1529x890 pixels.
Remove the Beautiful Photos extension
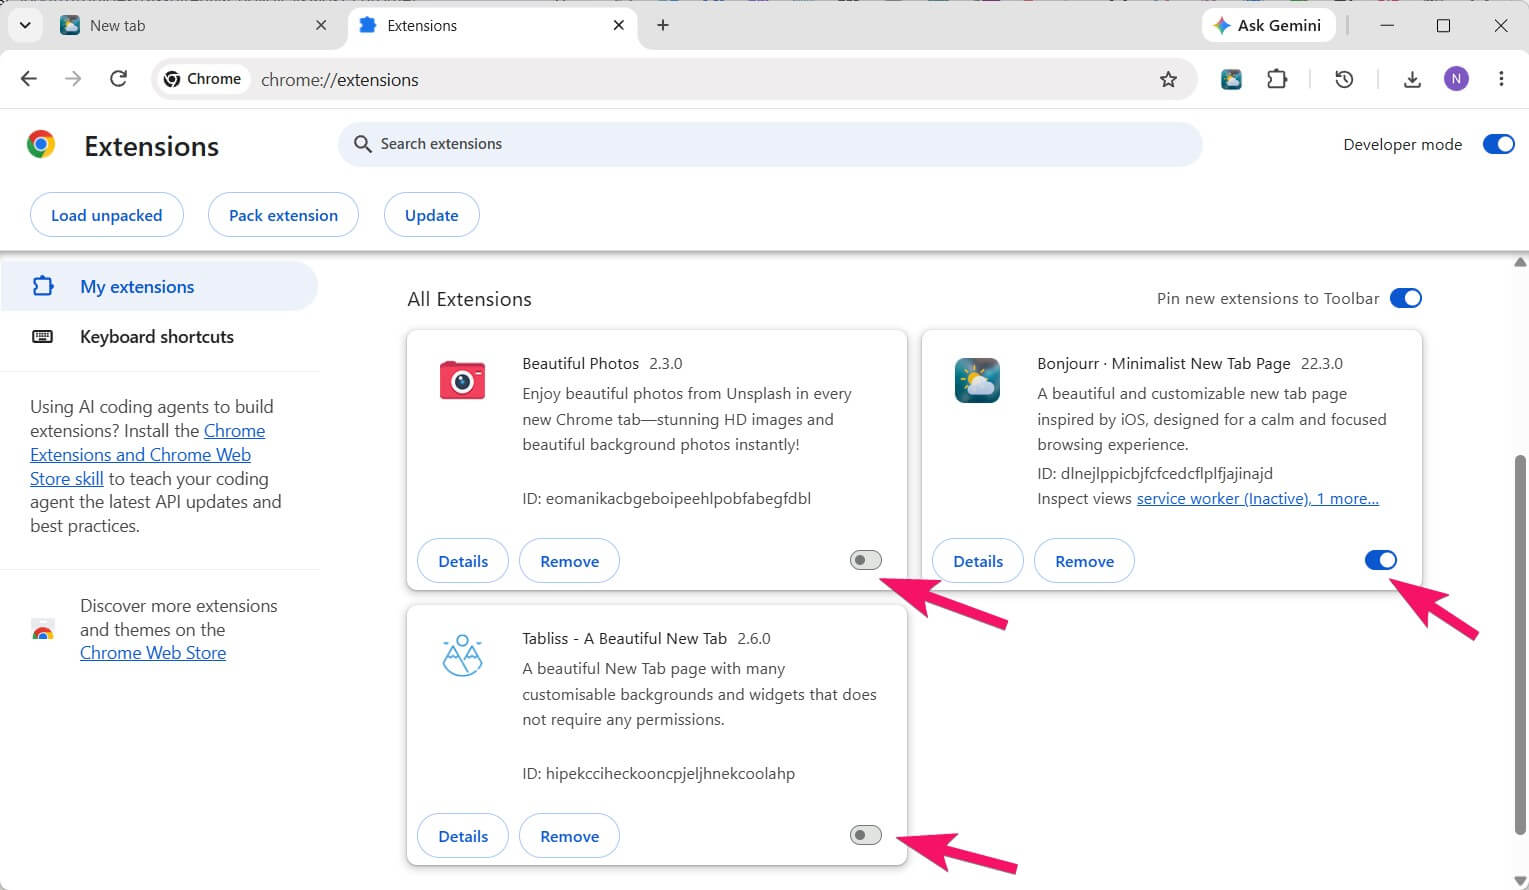pyautogui.click(x=570, y=561)
